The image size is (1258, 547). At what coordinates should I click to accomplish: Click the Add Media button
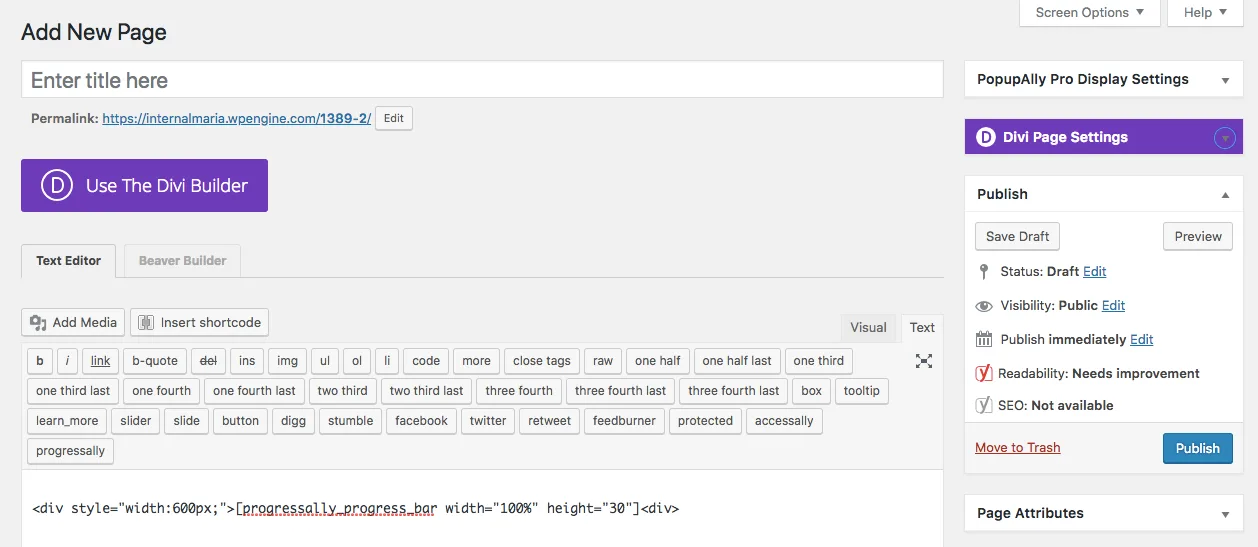[74, 322]
